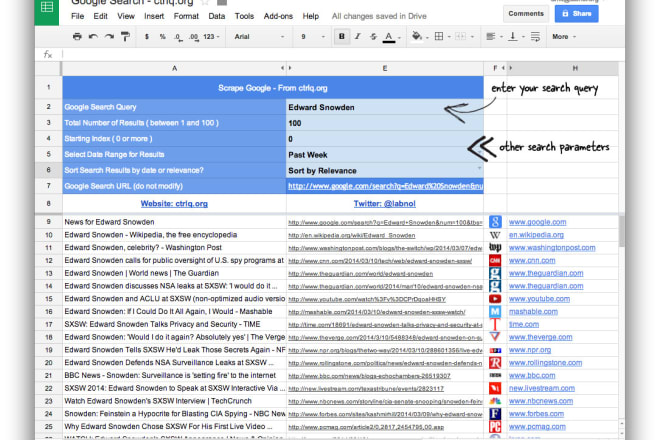The height and width of the screenshot is (440, 660).
Task: Increase decimal places
Action: [194, 37]
